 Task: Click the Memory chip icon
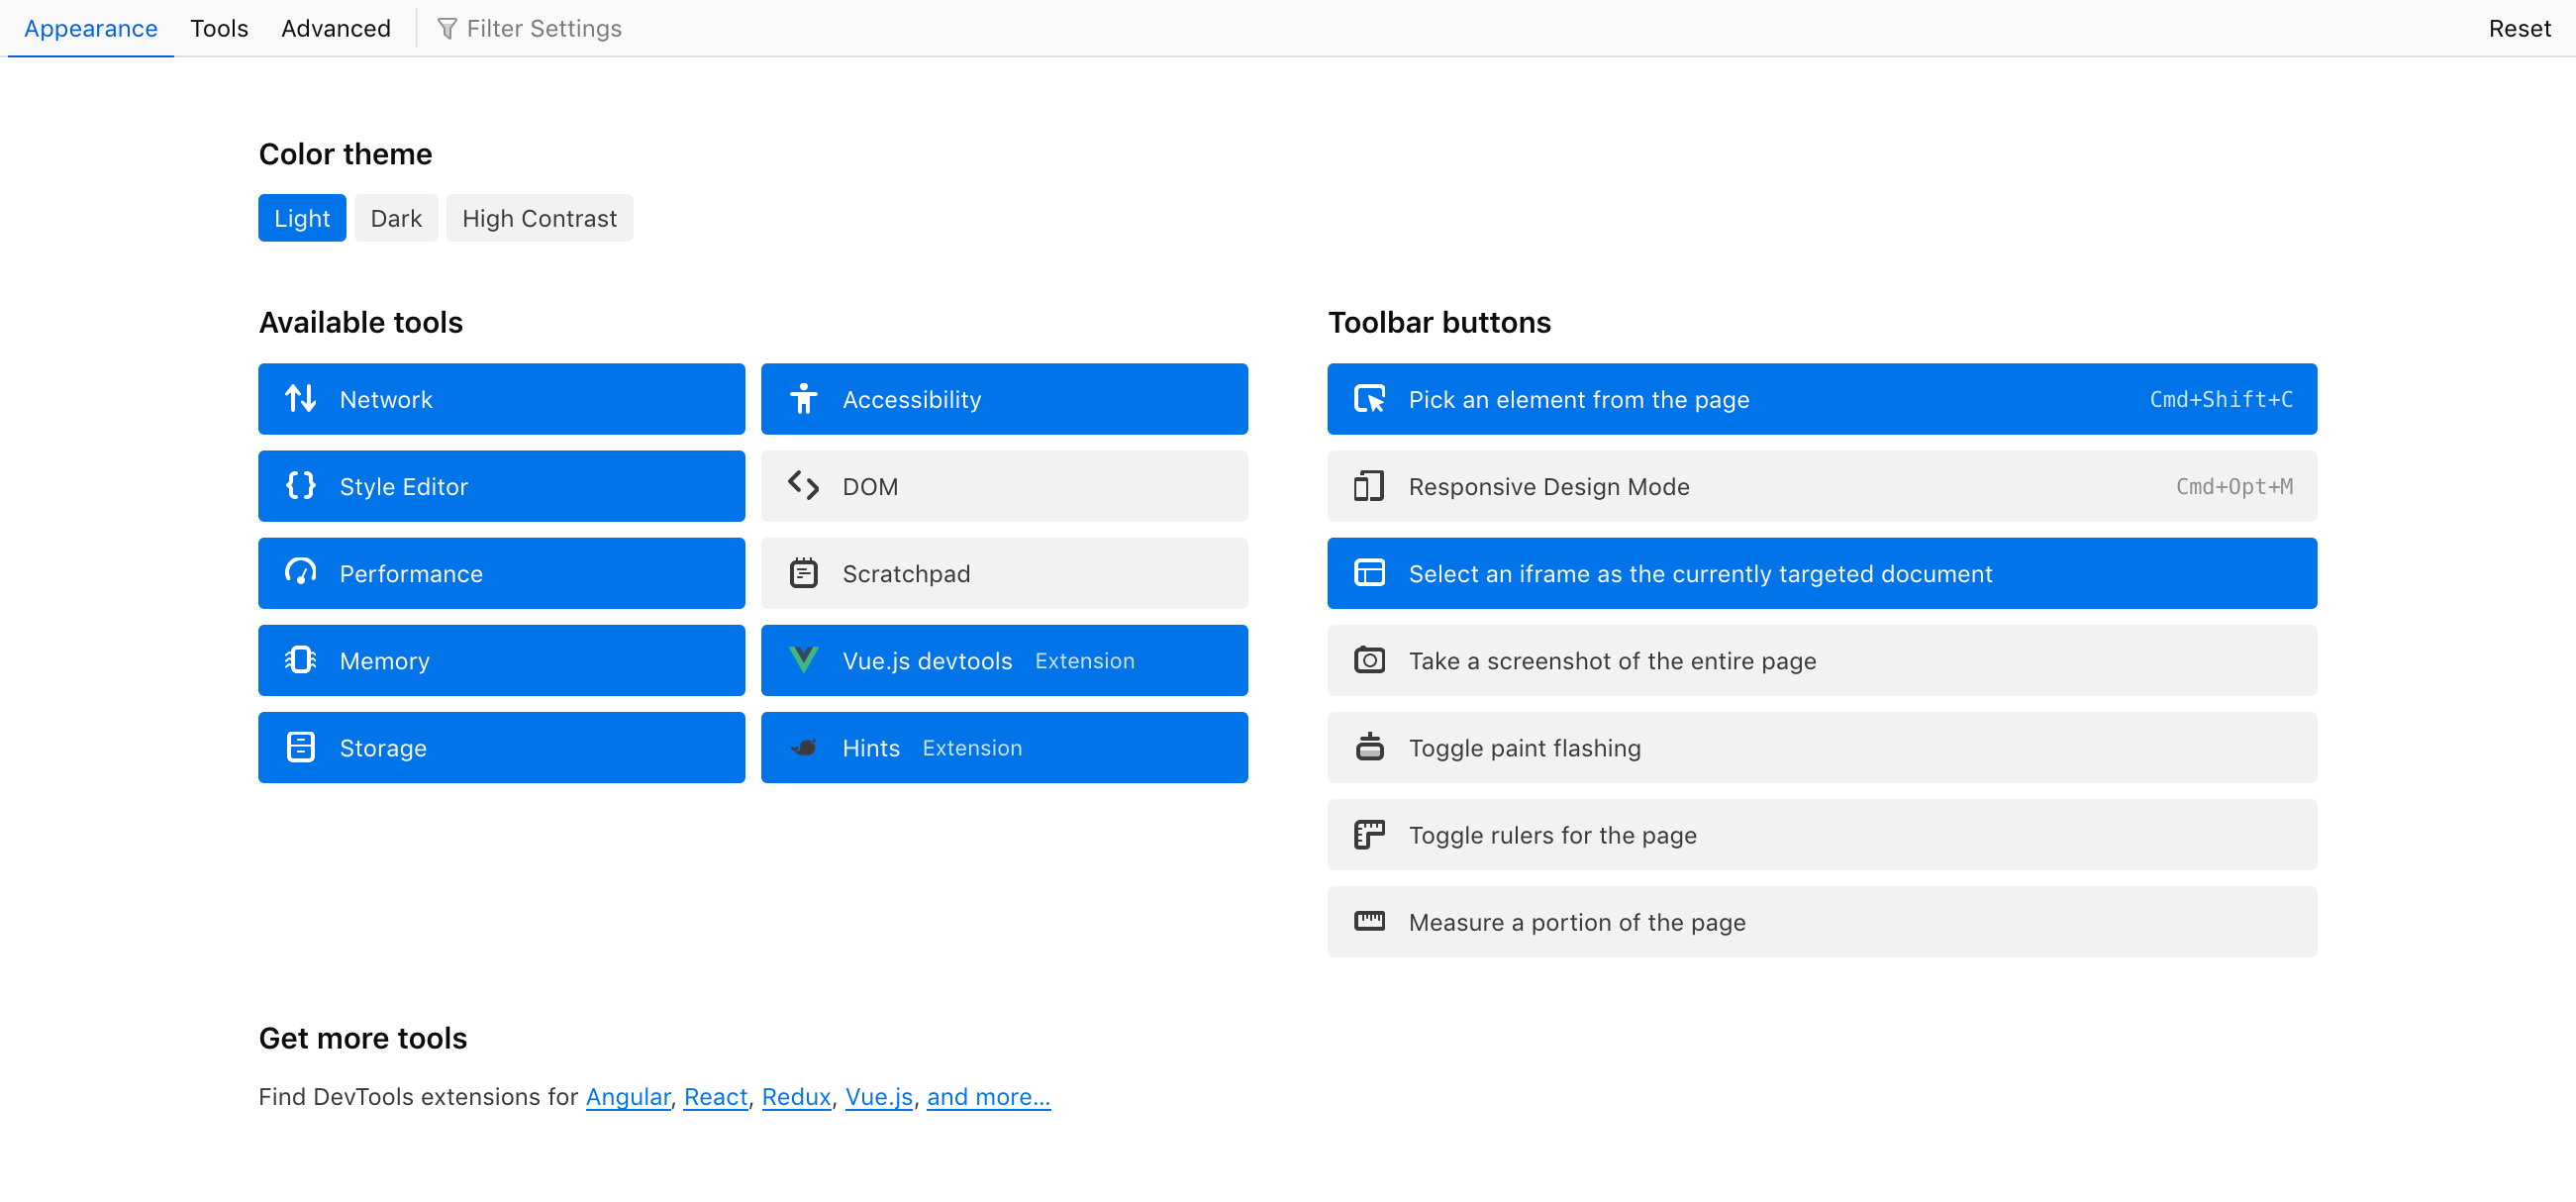(301, 660)
